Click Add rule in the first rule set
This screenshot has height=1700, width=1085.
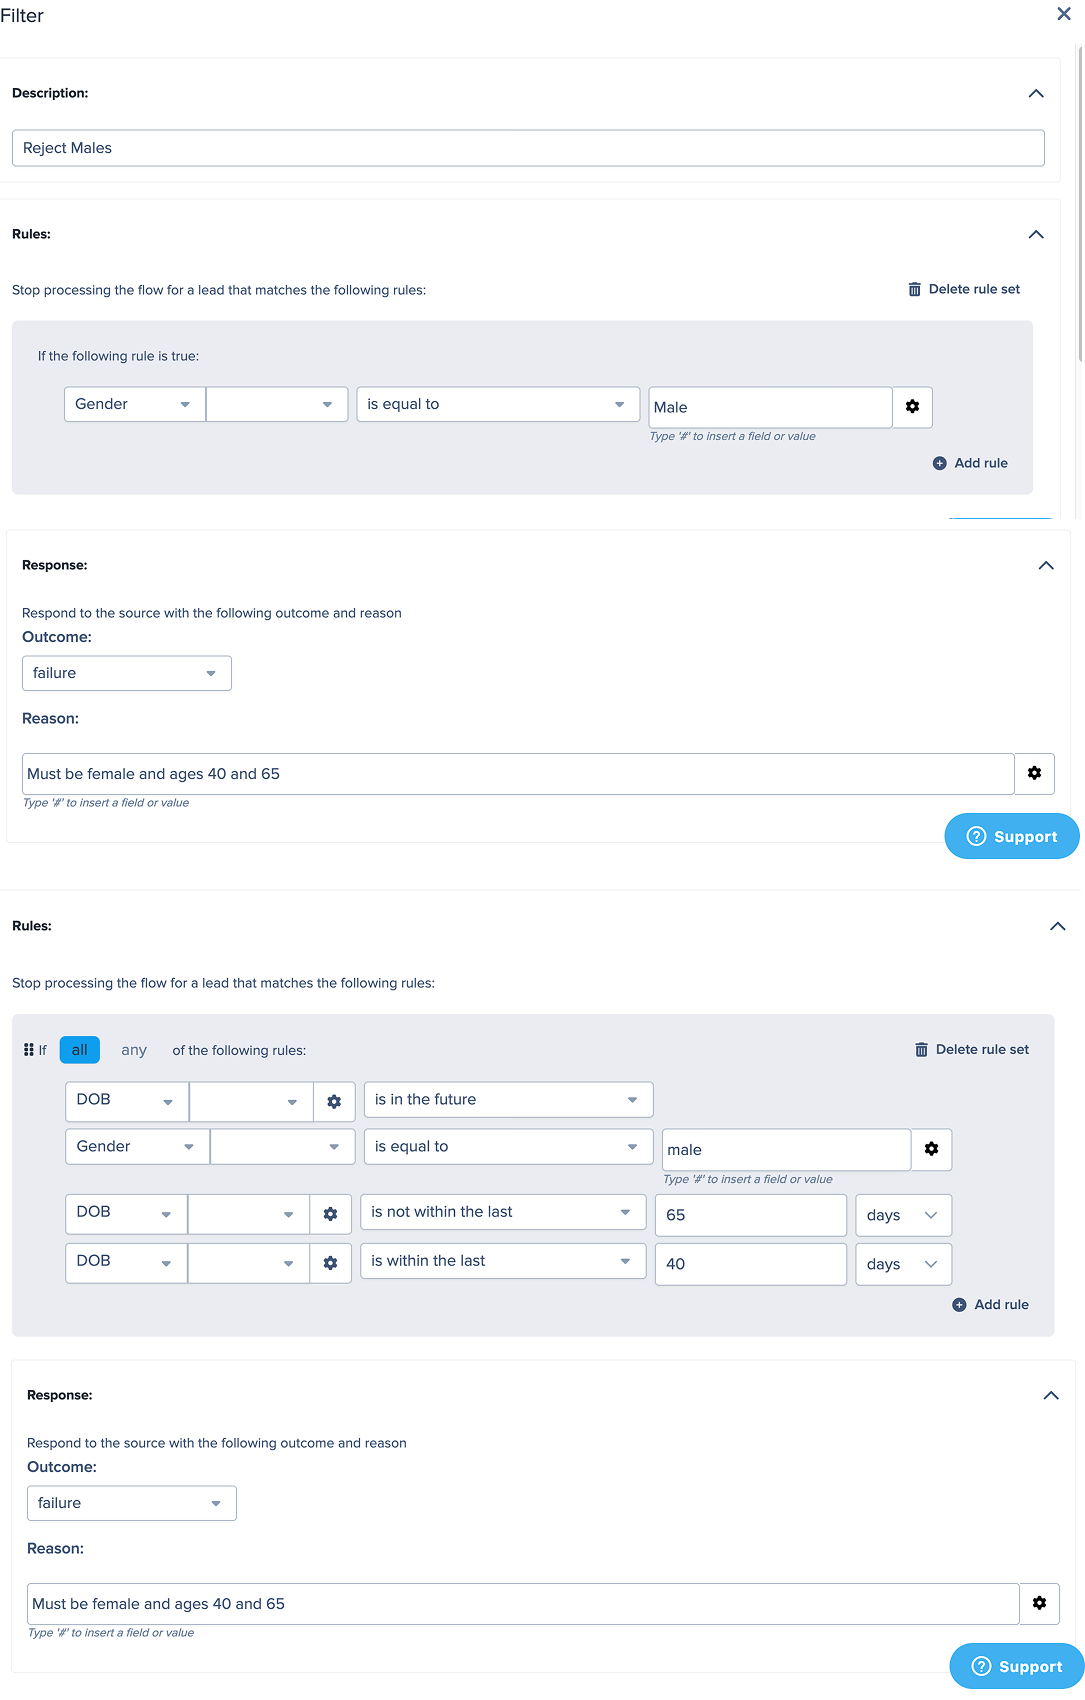970,463
